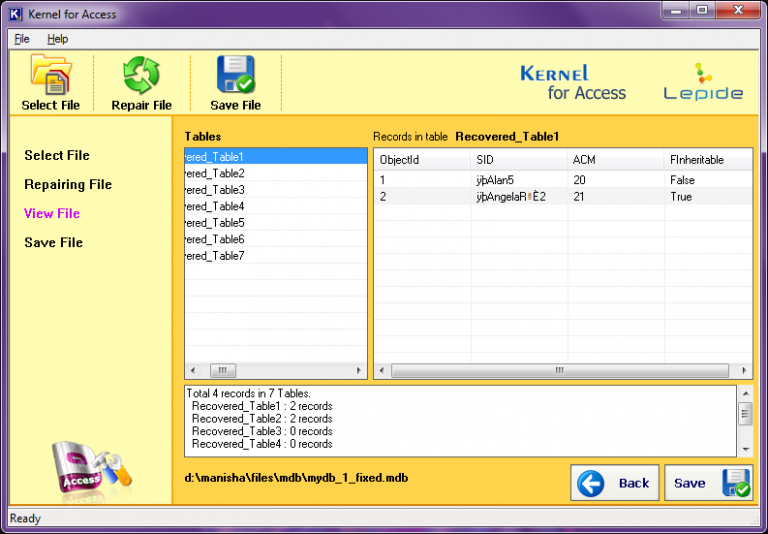Click the SID cell containing Alan5

coord(519,180)
